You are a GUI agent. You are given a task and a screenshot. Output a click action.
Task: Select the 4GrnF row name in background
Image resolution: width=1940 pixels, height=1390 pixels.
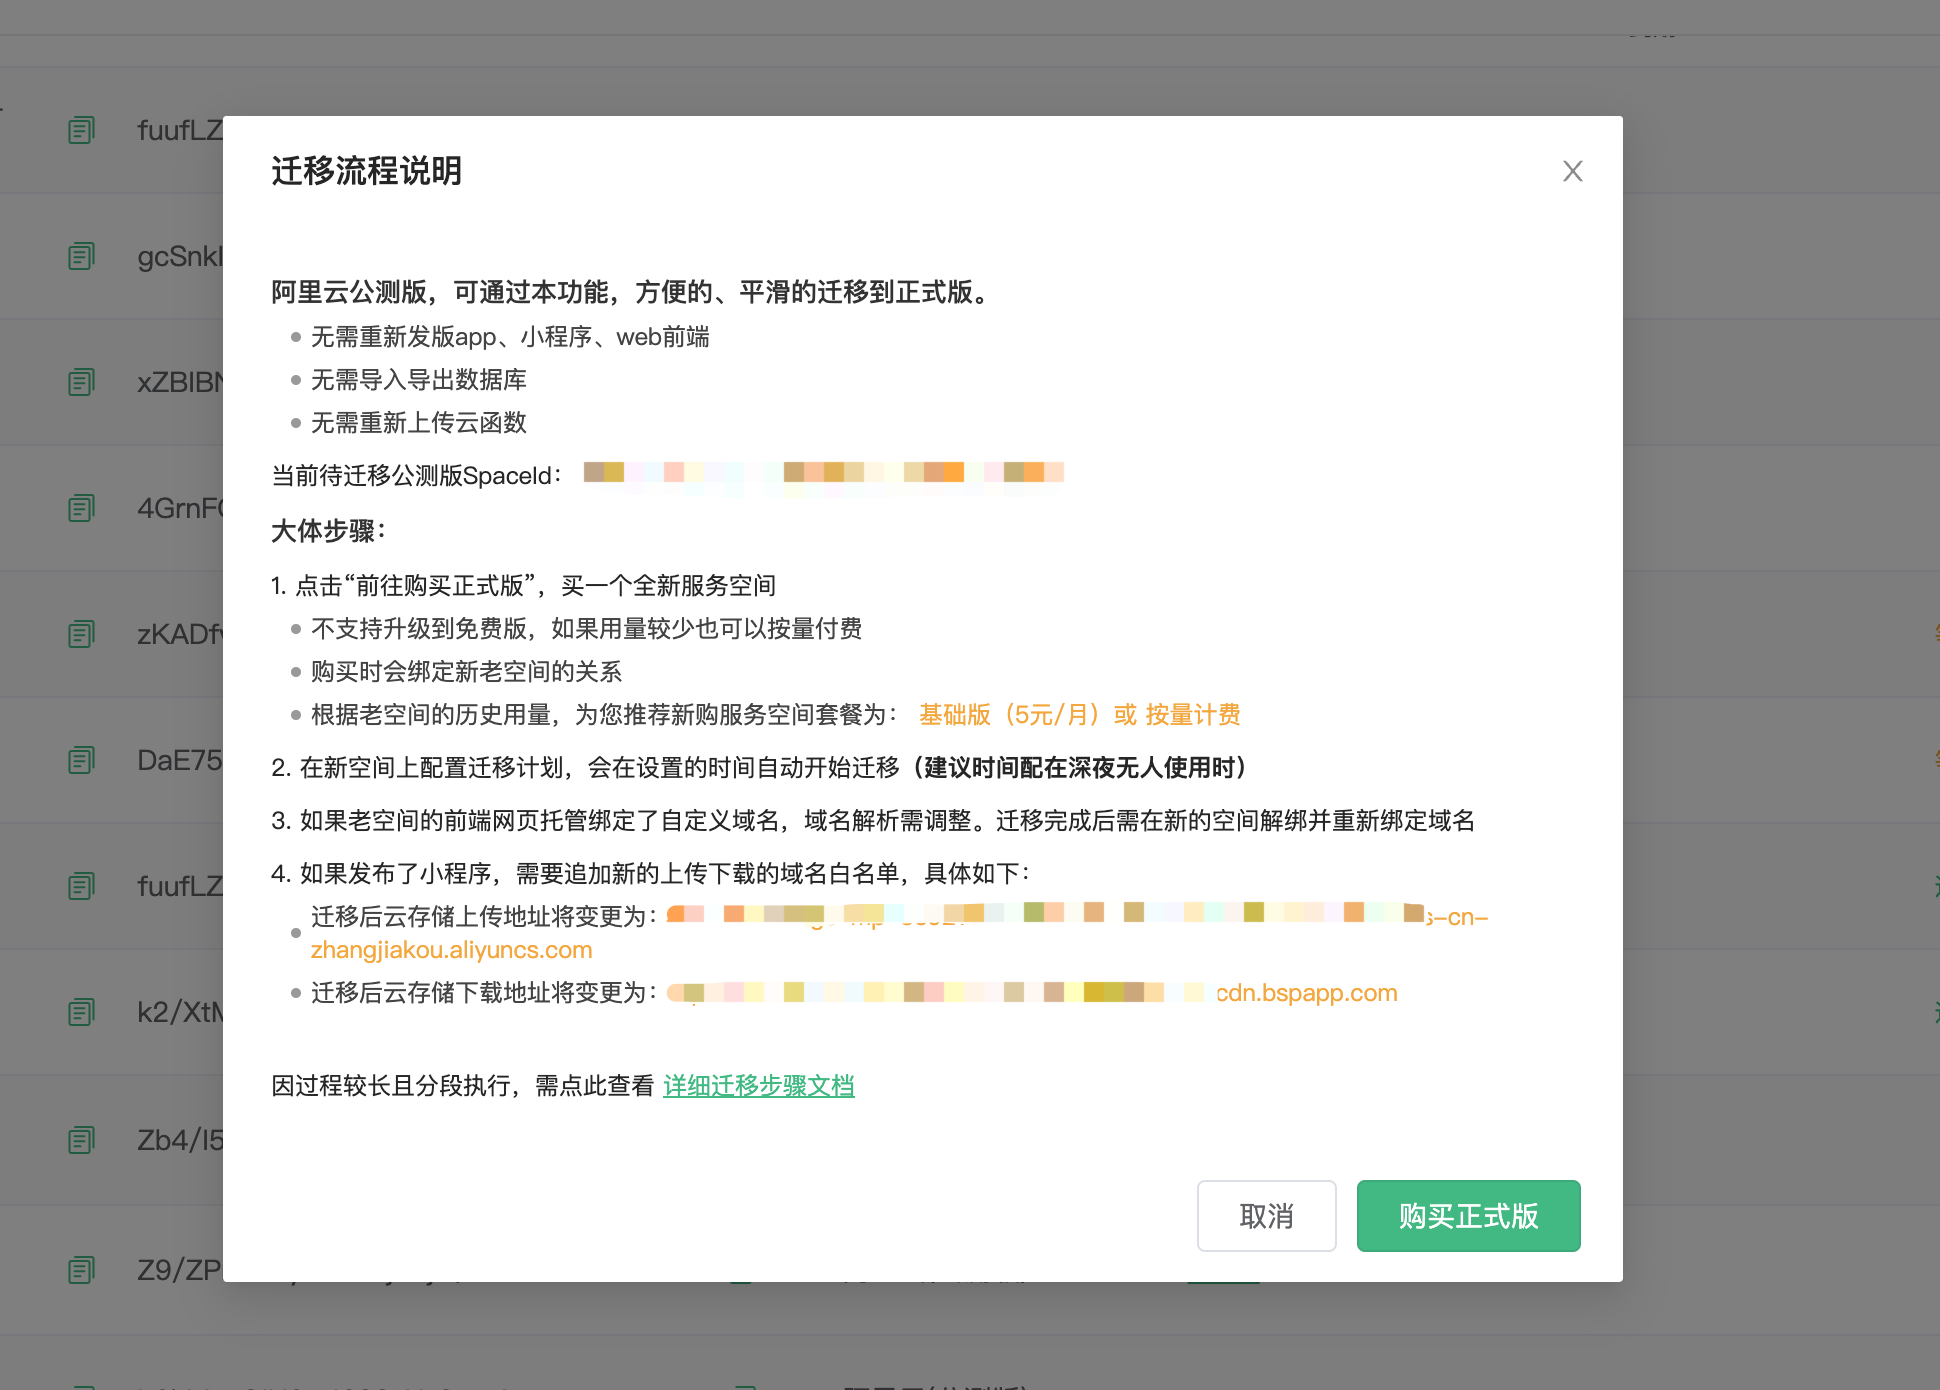coord(180,508)
